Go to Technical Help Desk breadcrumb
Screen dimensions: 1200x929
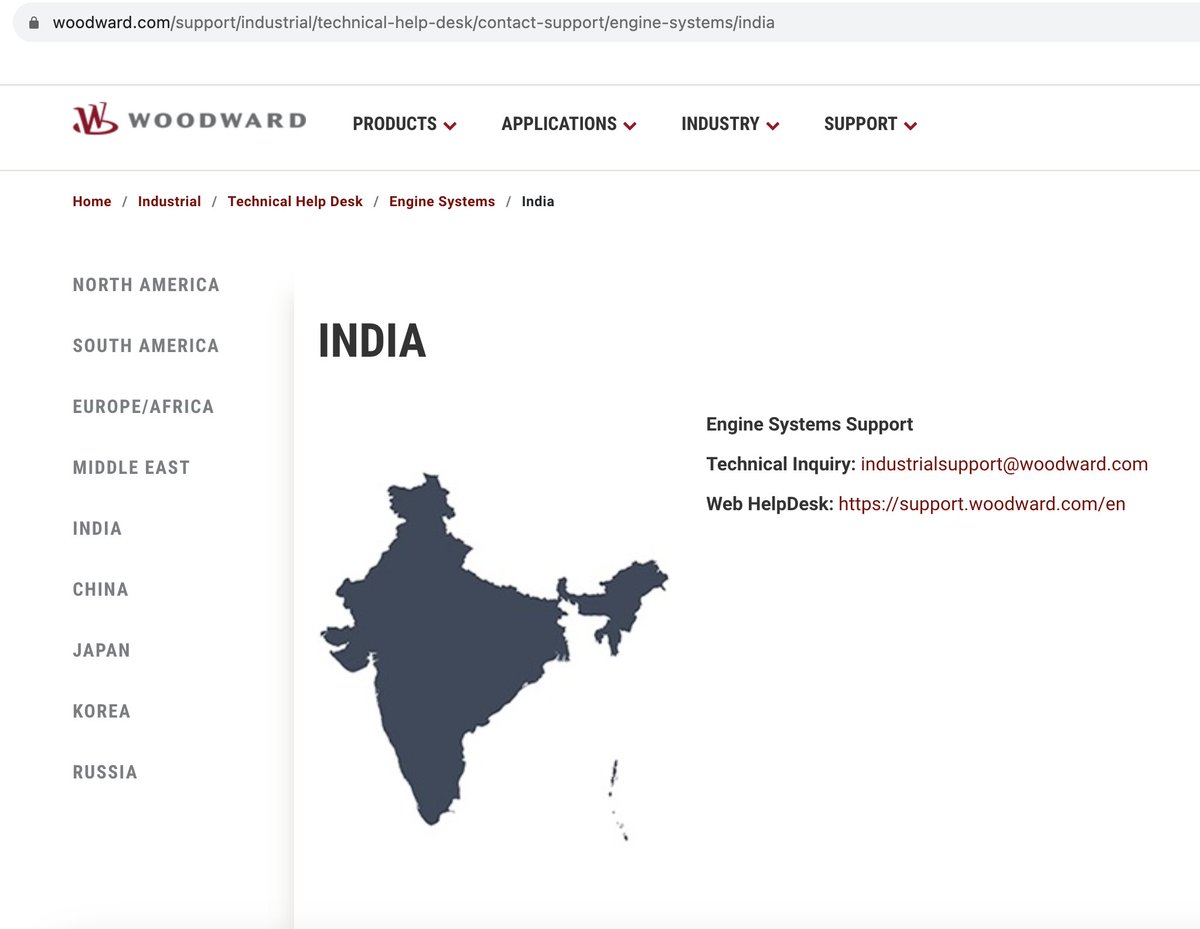295,202
